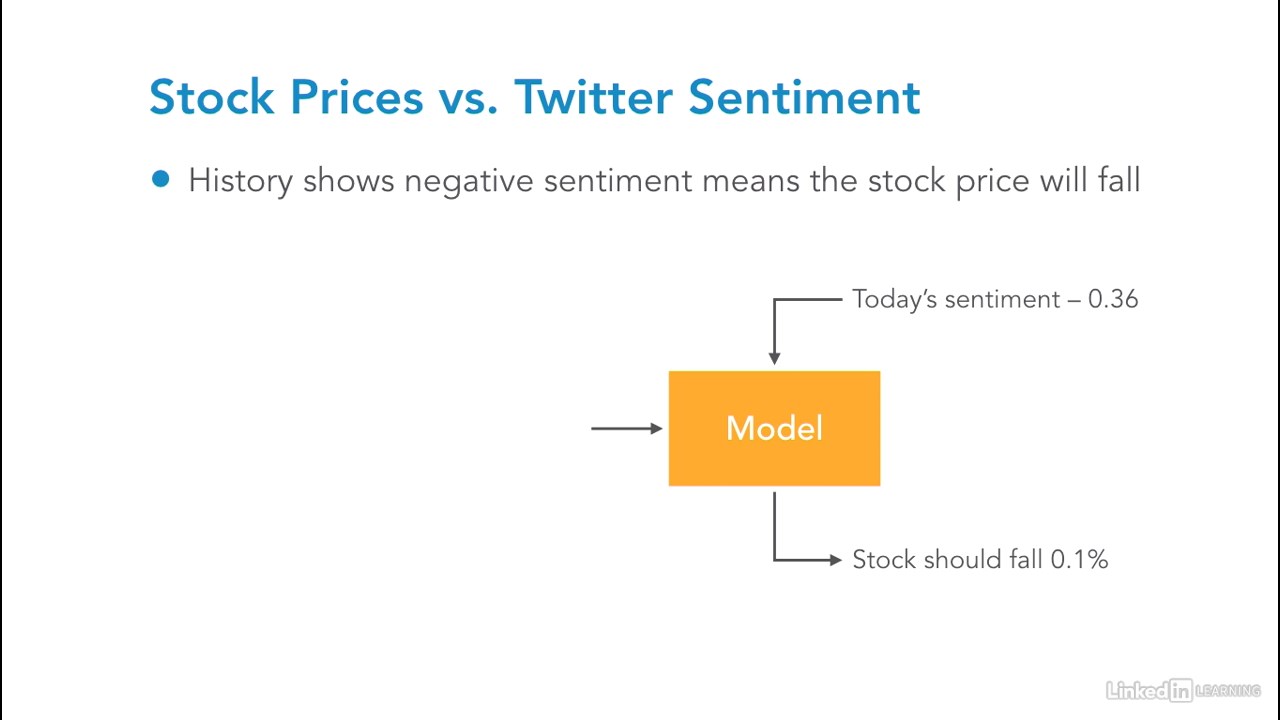This screenshot has height=720, width=1280.
Task: Click the arrowhead pointing down into Model
Action: [774, 358]
